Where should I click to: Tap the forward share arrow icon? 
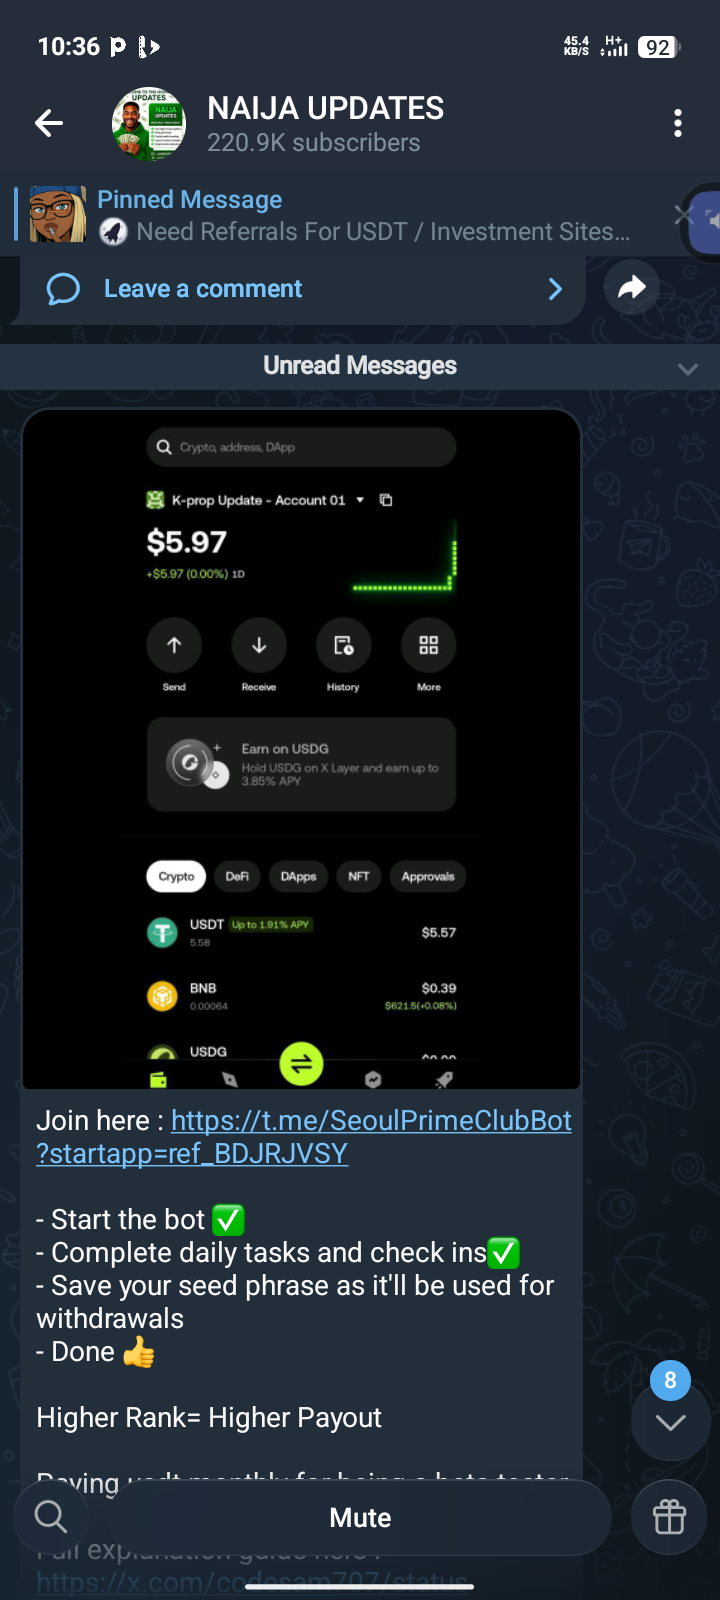[x=632, y=288]
